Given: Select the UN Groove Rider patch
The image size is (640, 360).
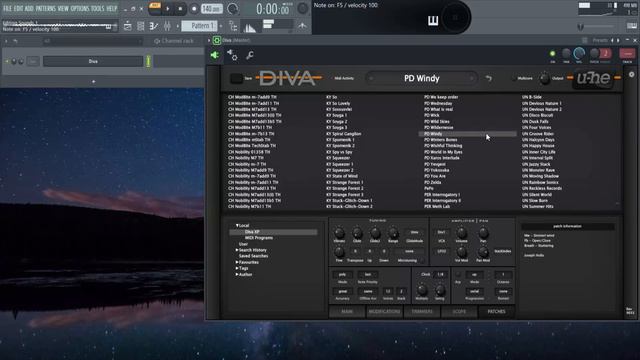Looking at the screenshot, I should pyautogui.click(x=538, y=134).
